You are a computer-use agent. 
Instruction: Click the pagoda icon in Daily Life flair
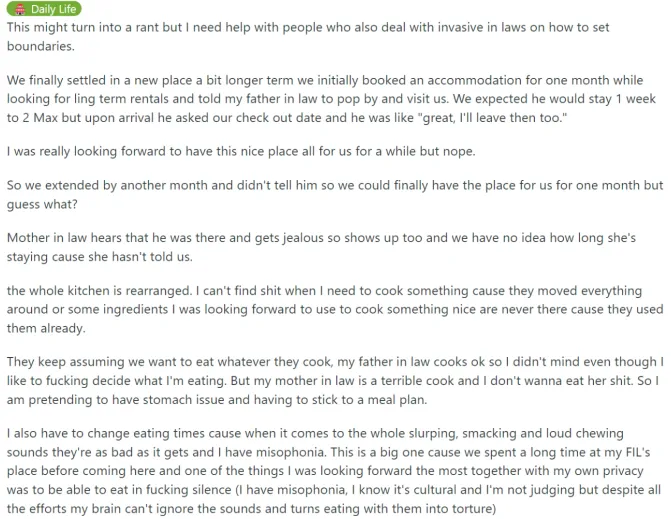(17, 9)
